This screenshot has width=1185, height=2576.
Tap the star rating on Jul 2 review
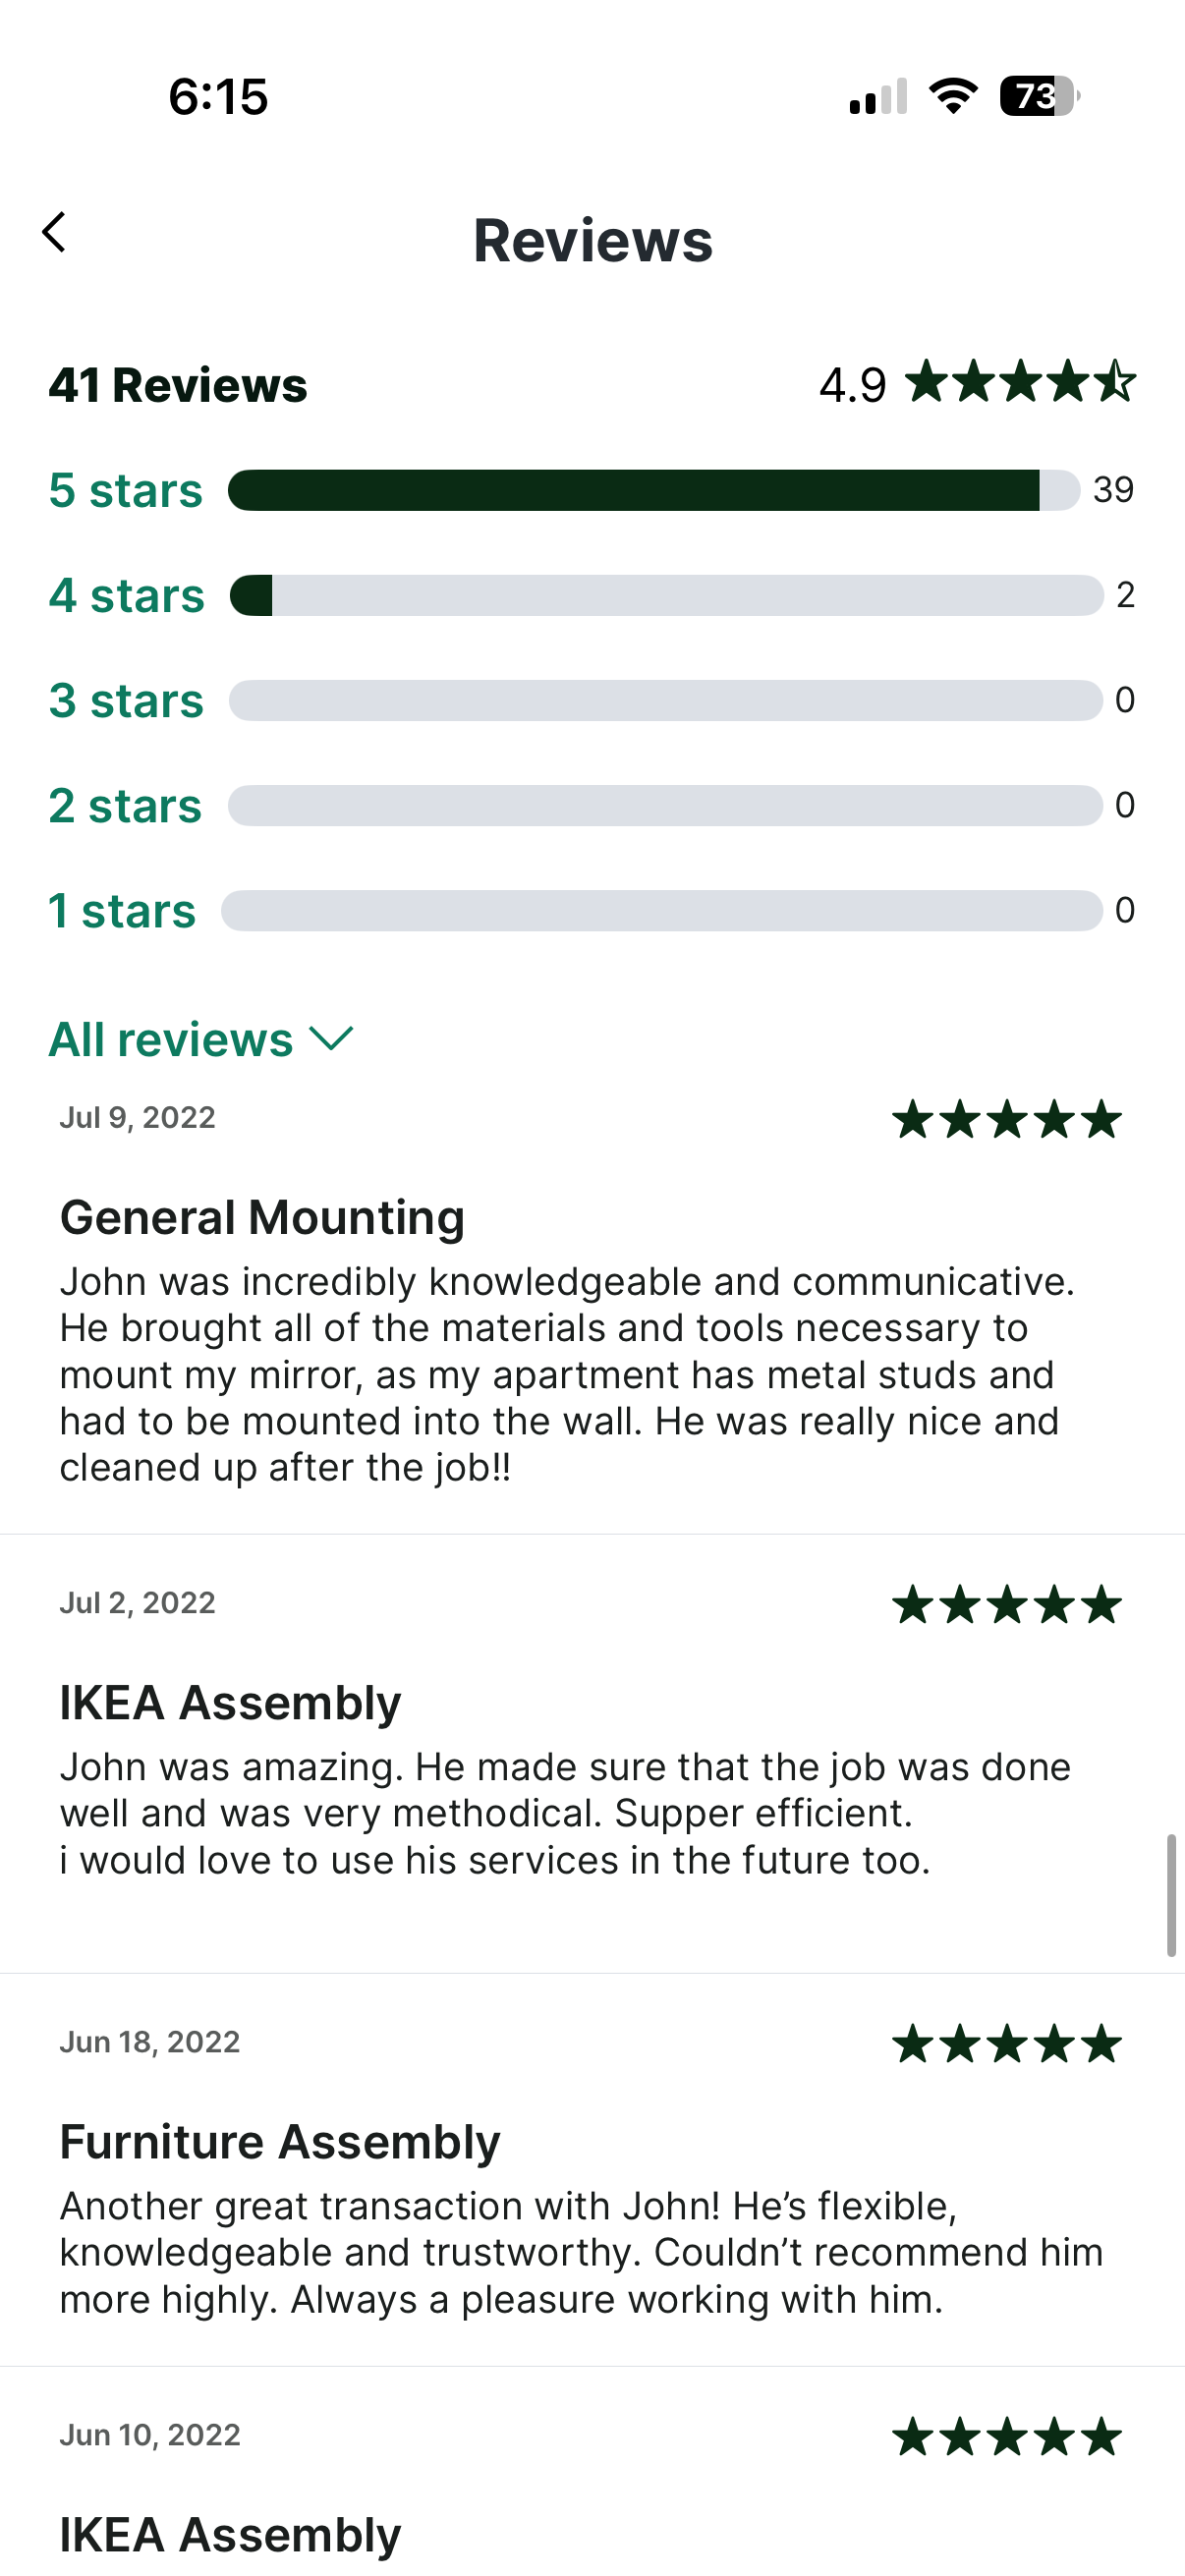(x=1007, y=1604)
